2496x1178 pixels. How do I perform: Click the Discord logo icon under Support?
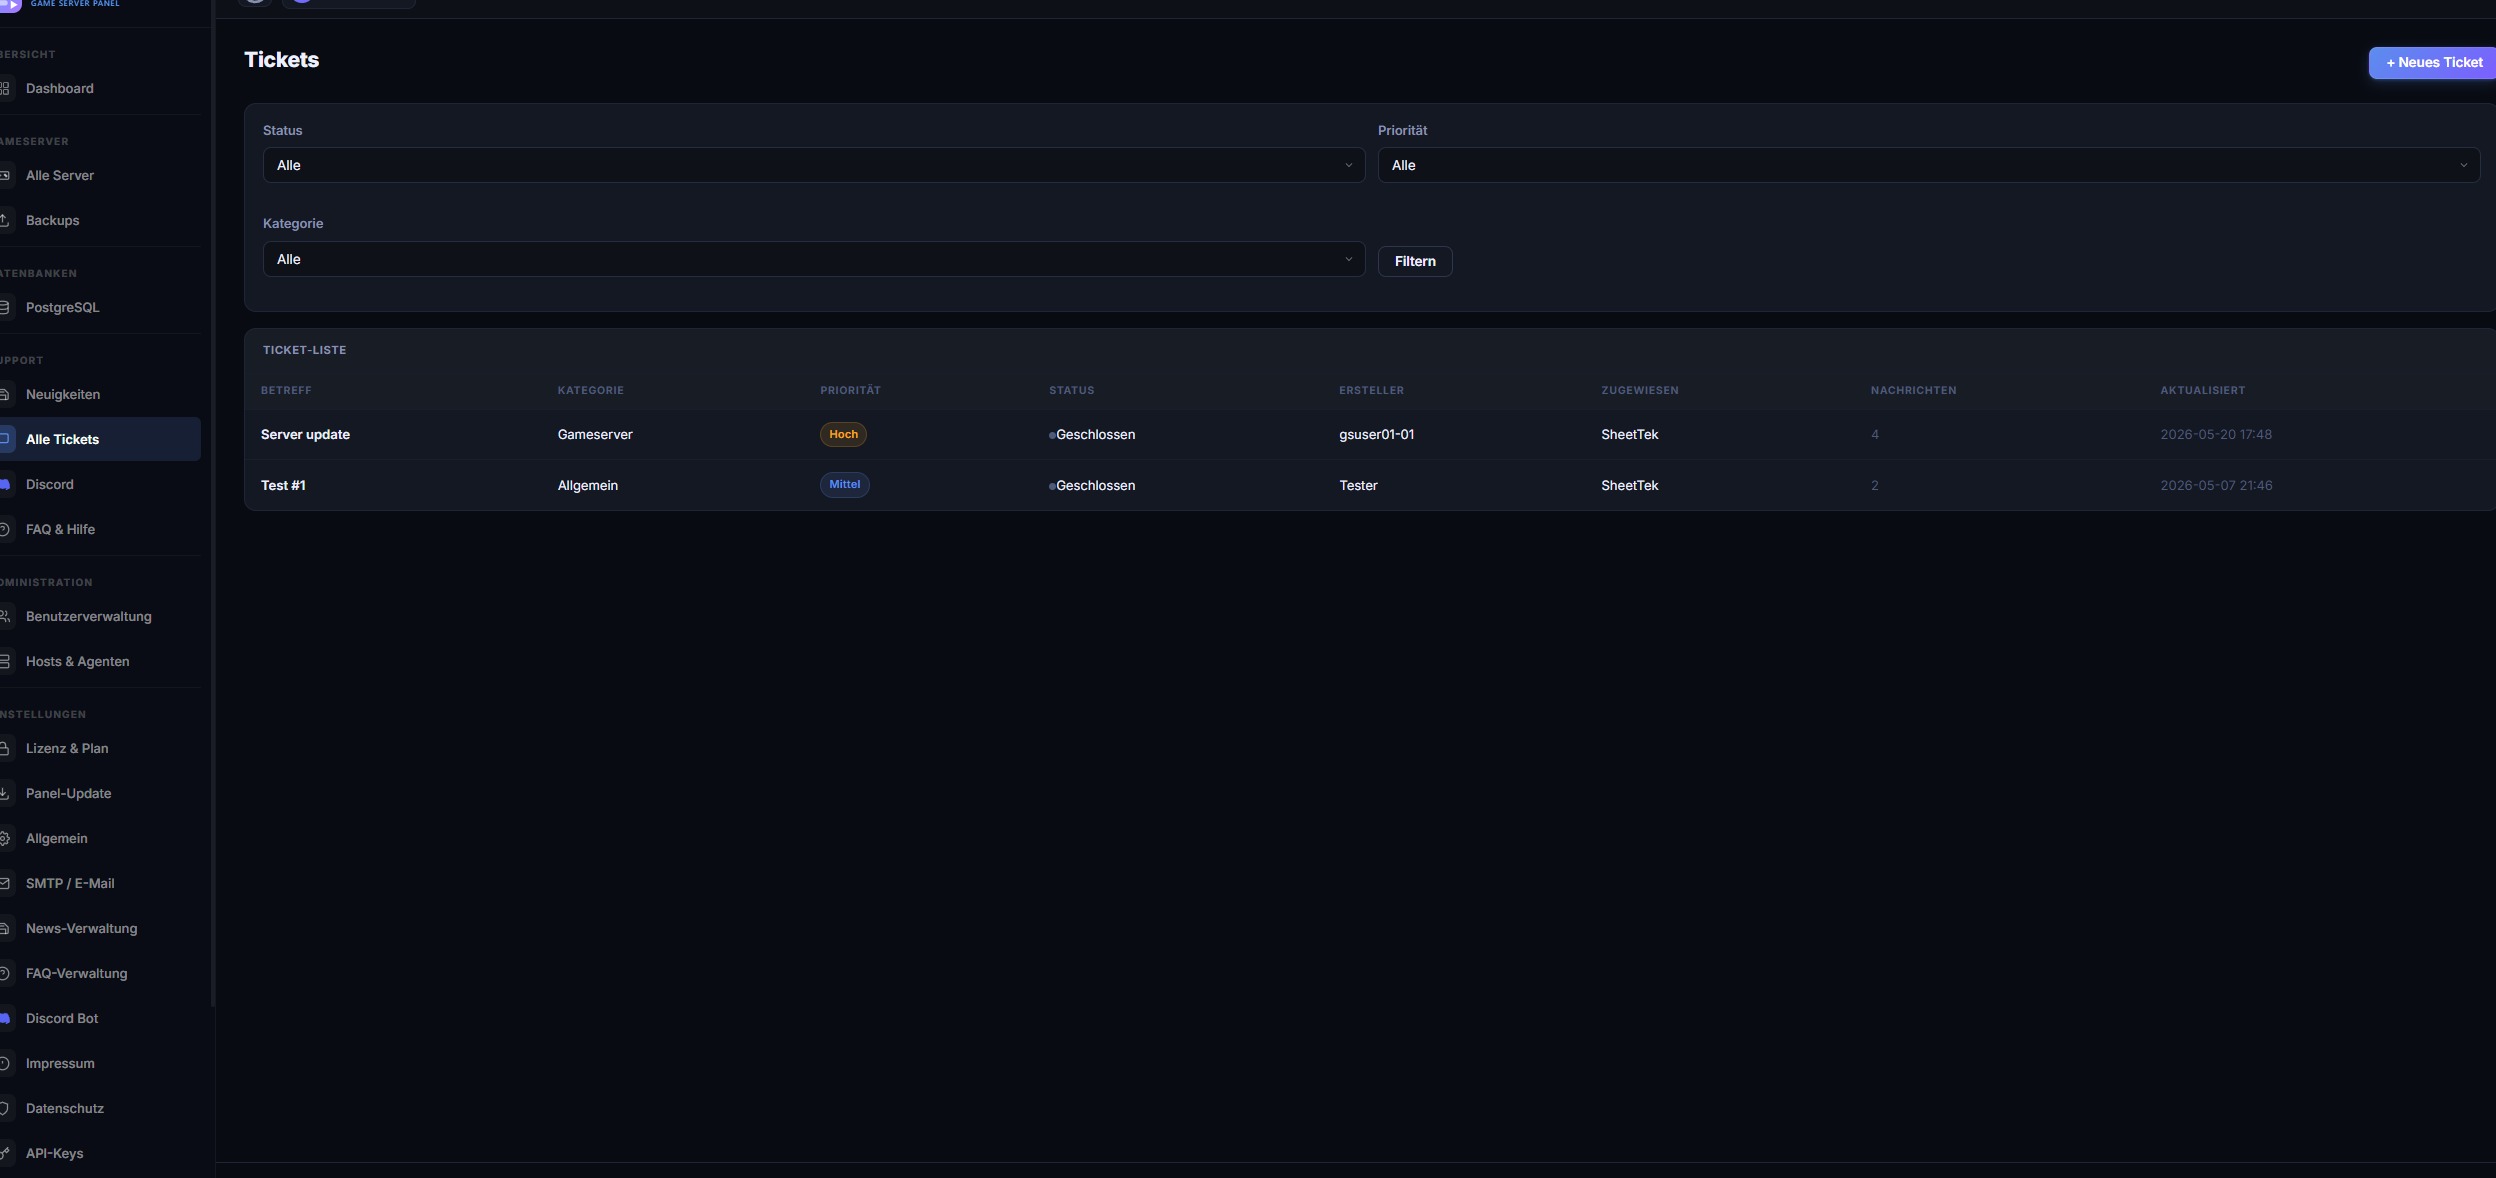[x=5, y=485]
